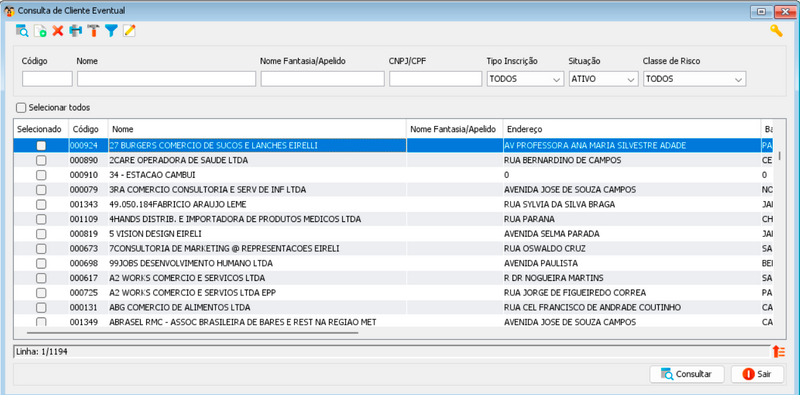Select checkbox for ABG COMERCIO DE ALIMENTOS
This screenshot has width=800, height=395.
[x=41, y=308]
